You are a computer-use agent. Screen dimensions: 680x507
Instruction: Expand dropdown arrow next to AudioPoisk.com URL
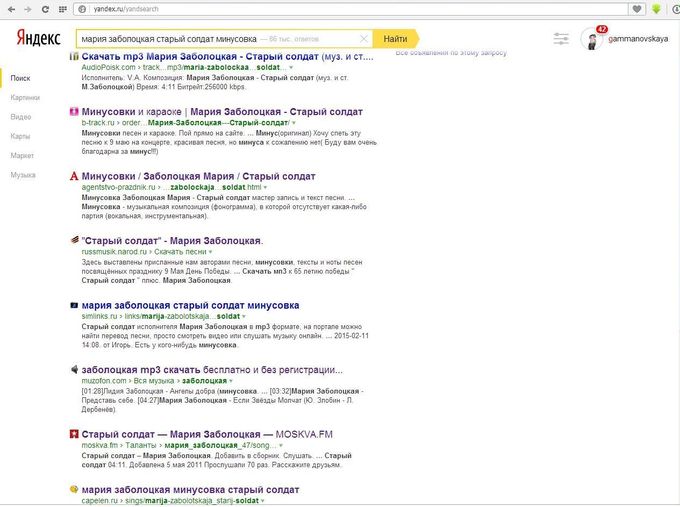291,68
